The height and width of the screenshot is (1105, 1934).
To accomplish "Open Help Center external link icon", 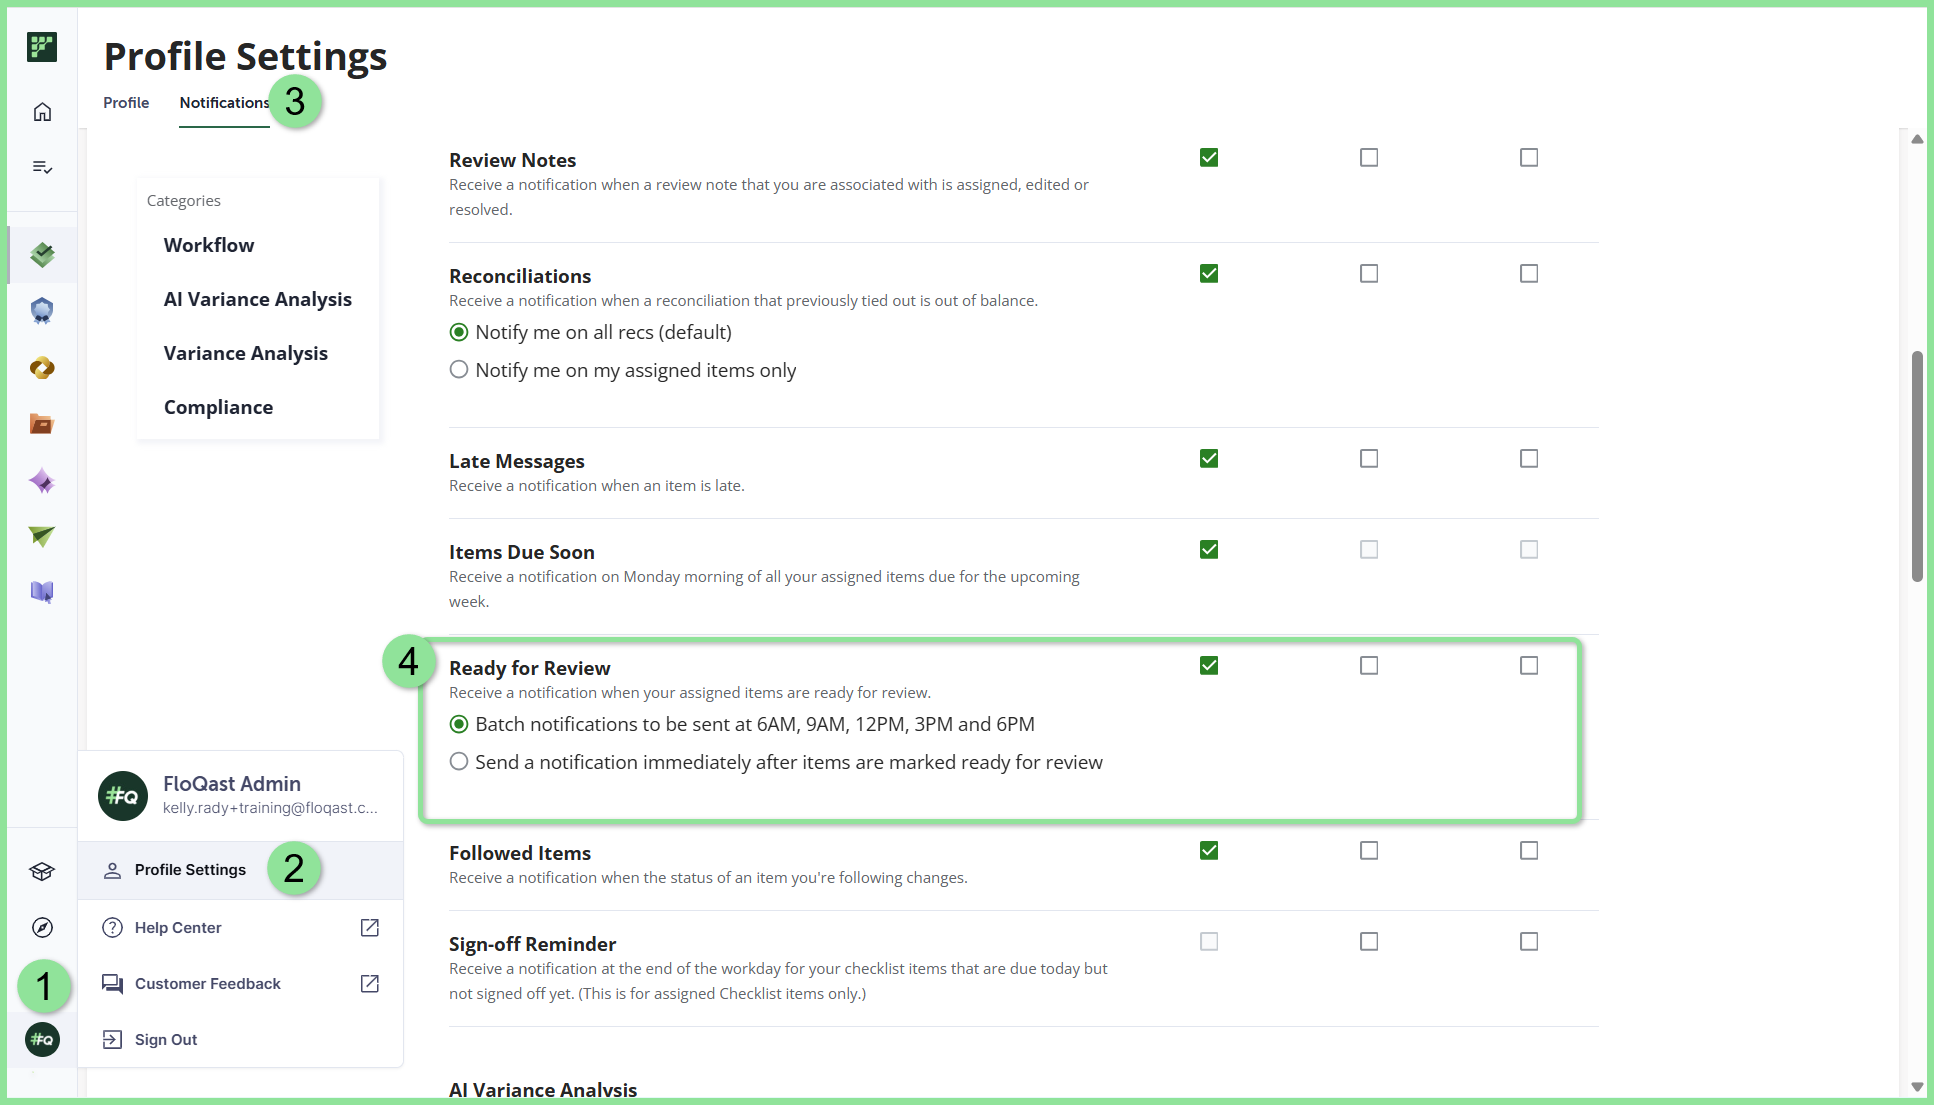I will coord(370,928).
